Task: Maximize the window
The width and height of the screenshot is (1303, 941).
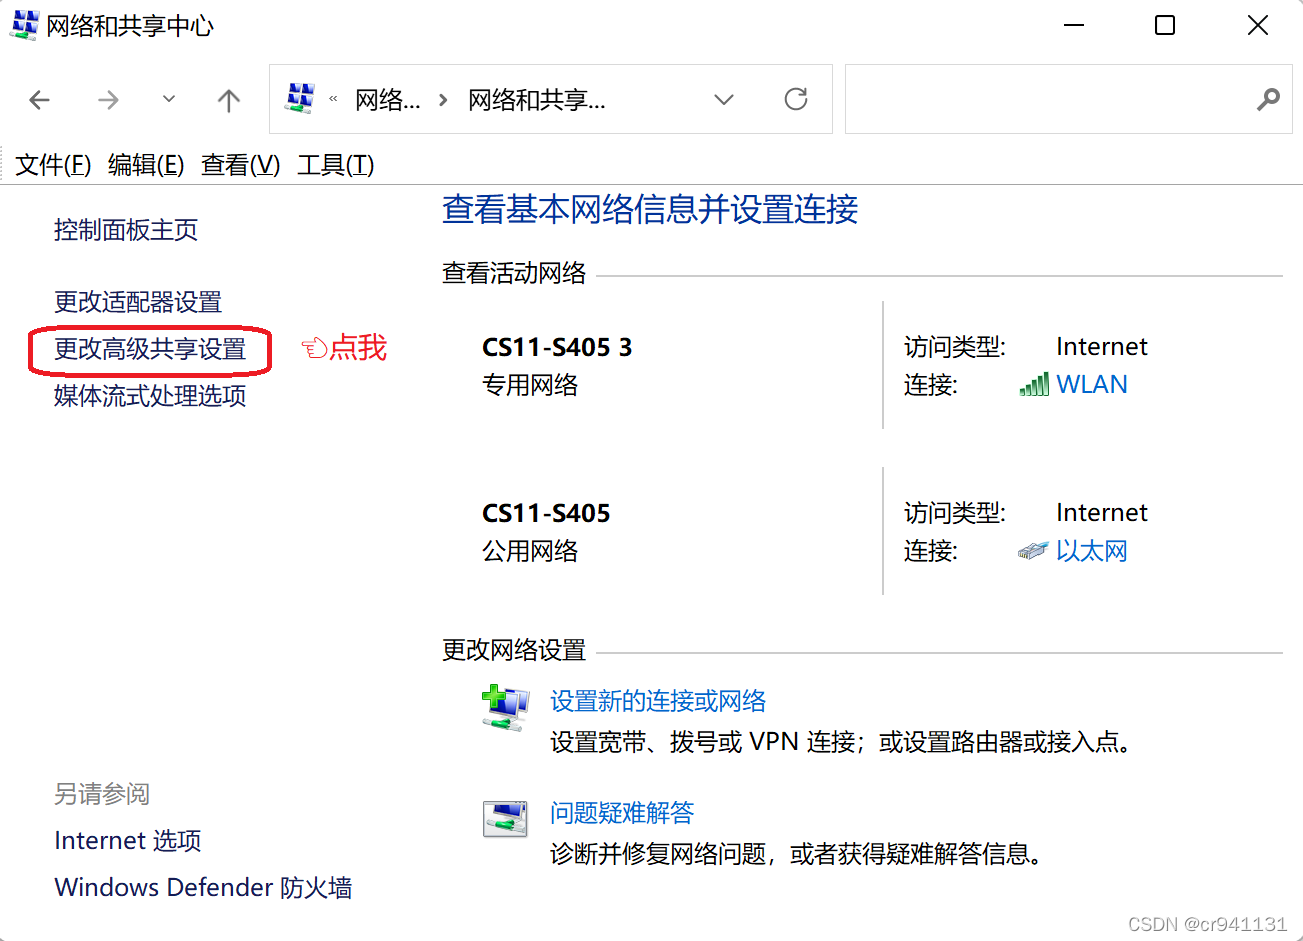Action: pos(1165,25)
